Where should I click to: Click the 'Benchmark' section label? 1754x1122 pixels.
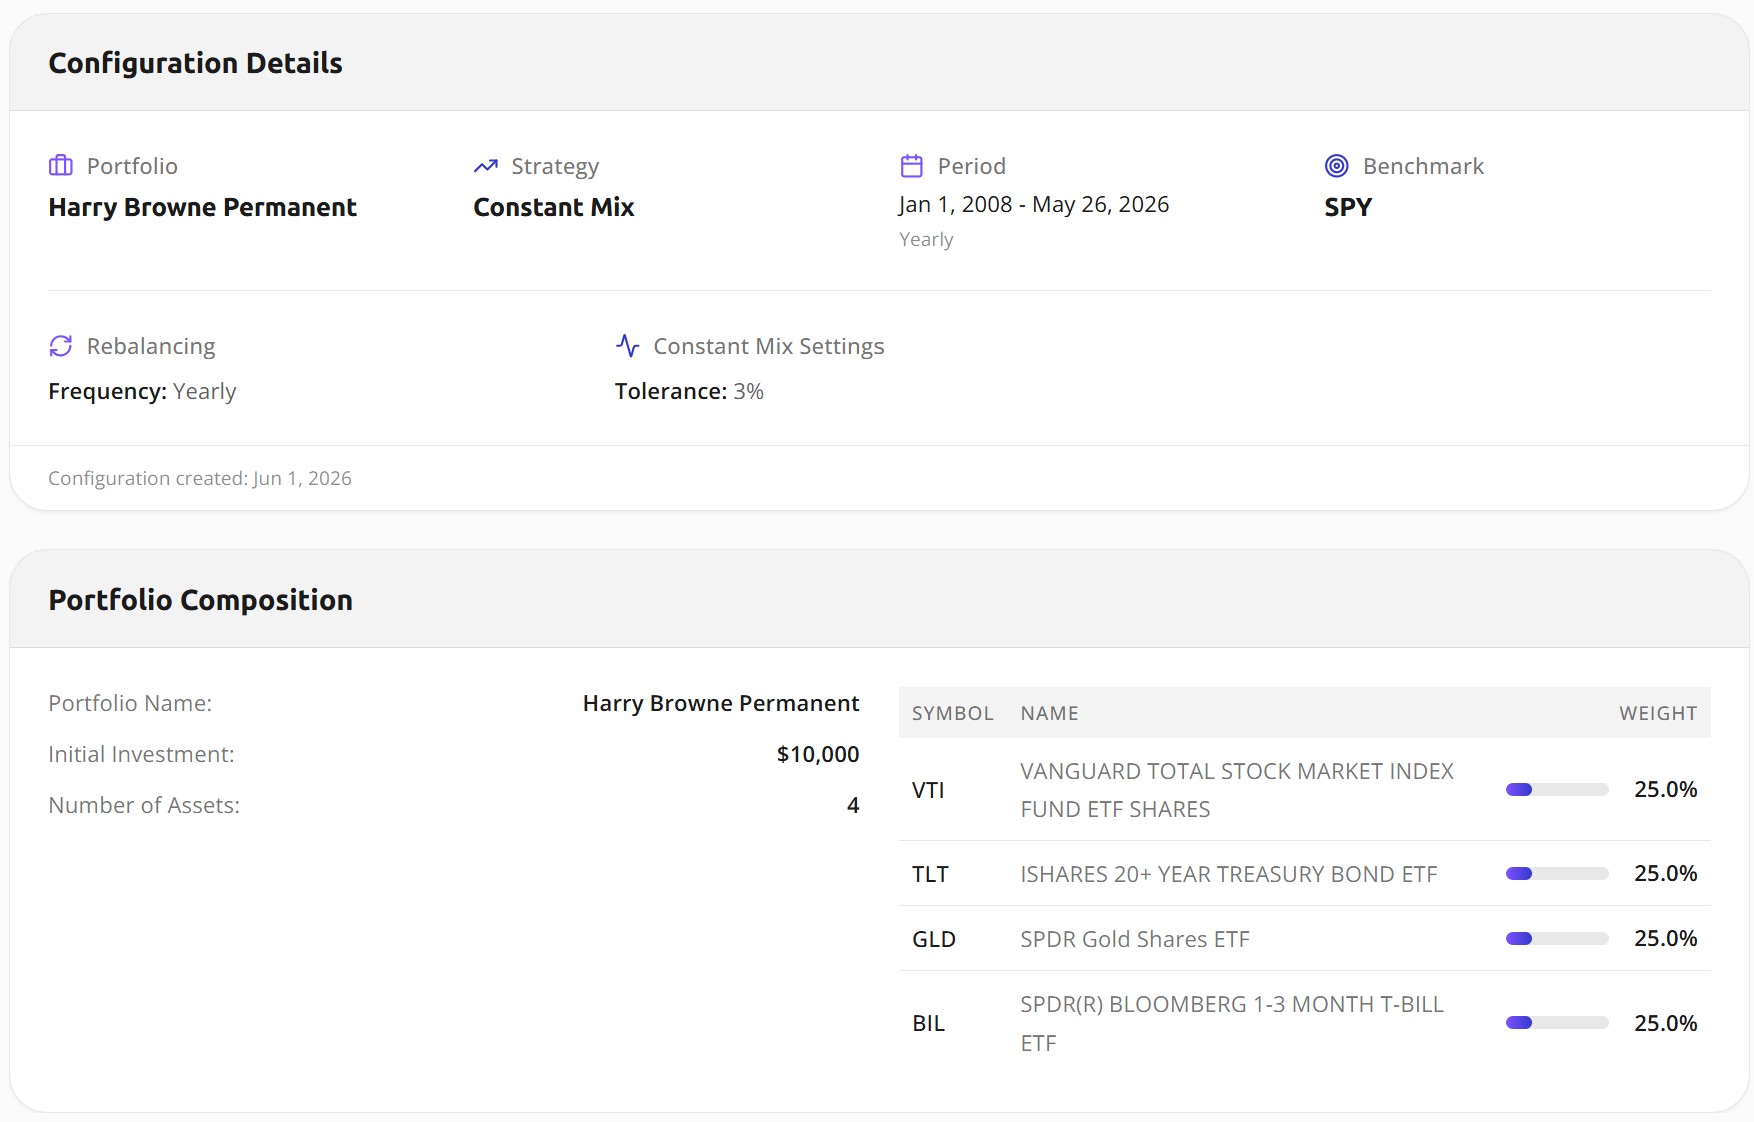[x=1423, y=166]
